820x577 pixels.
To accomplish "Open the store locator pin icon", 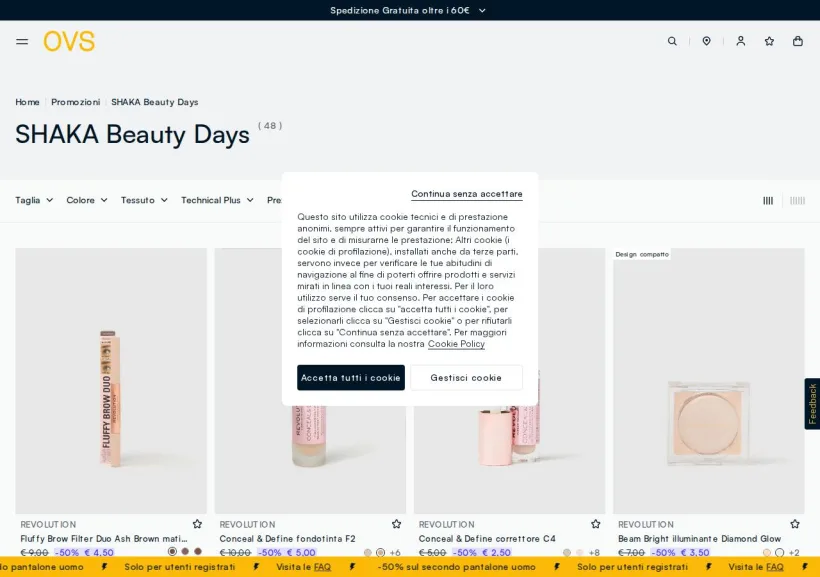I will click(707, 41).
